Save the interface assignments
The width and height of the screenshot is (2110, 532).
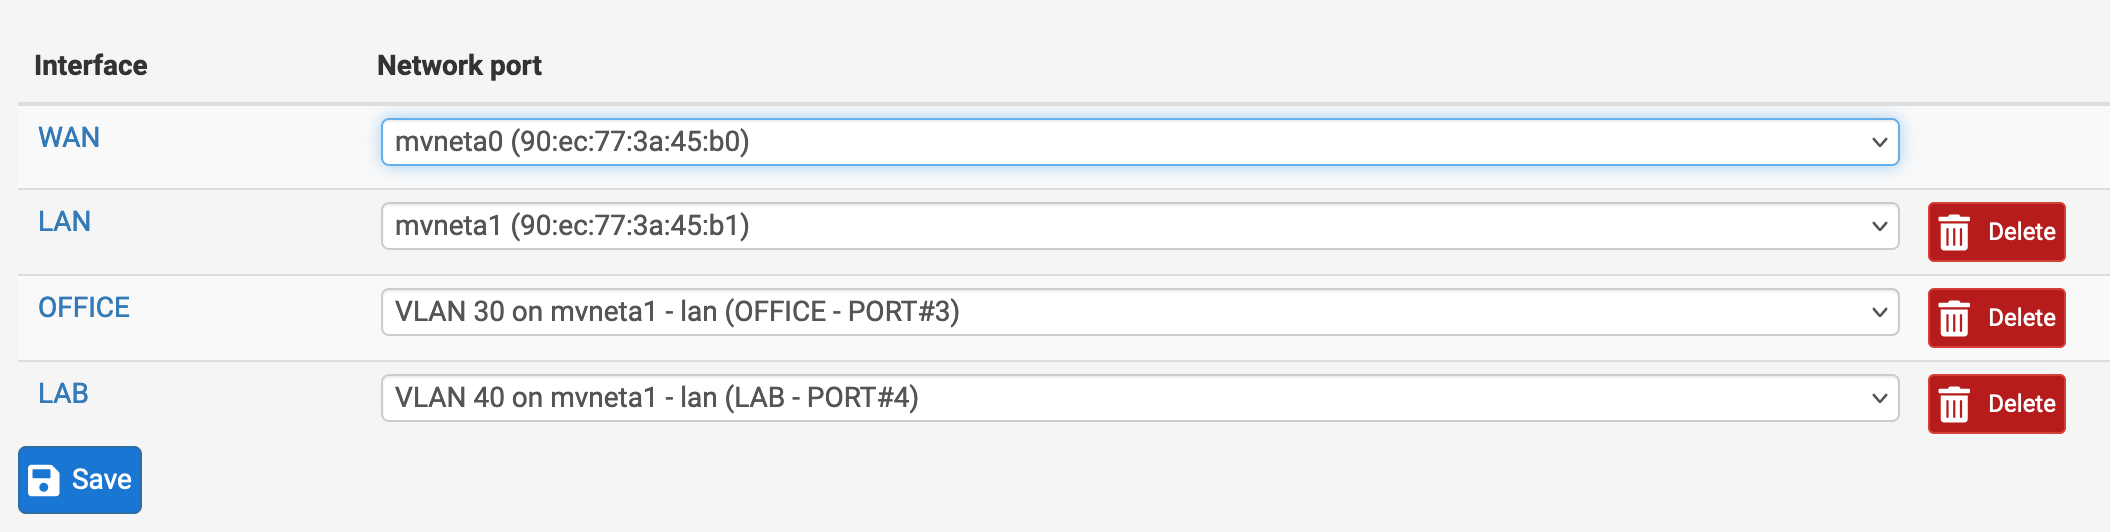(x=80, y=480)
